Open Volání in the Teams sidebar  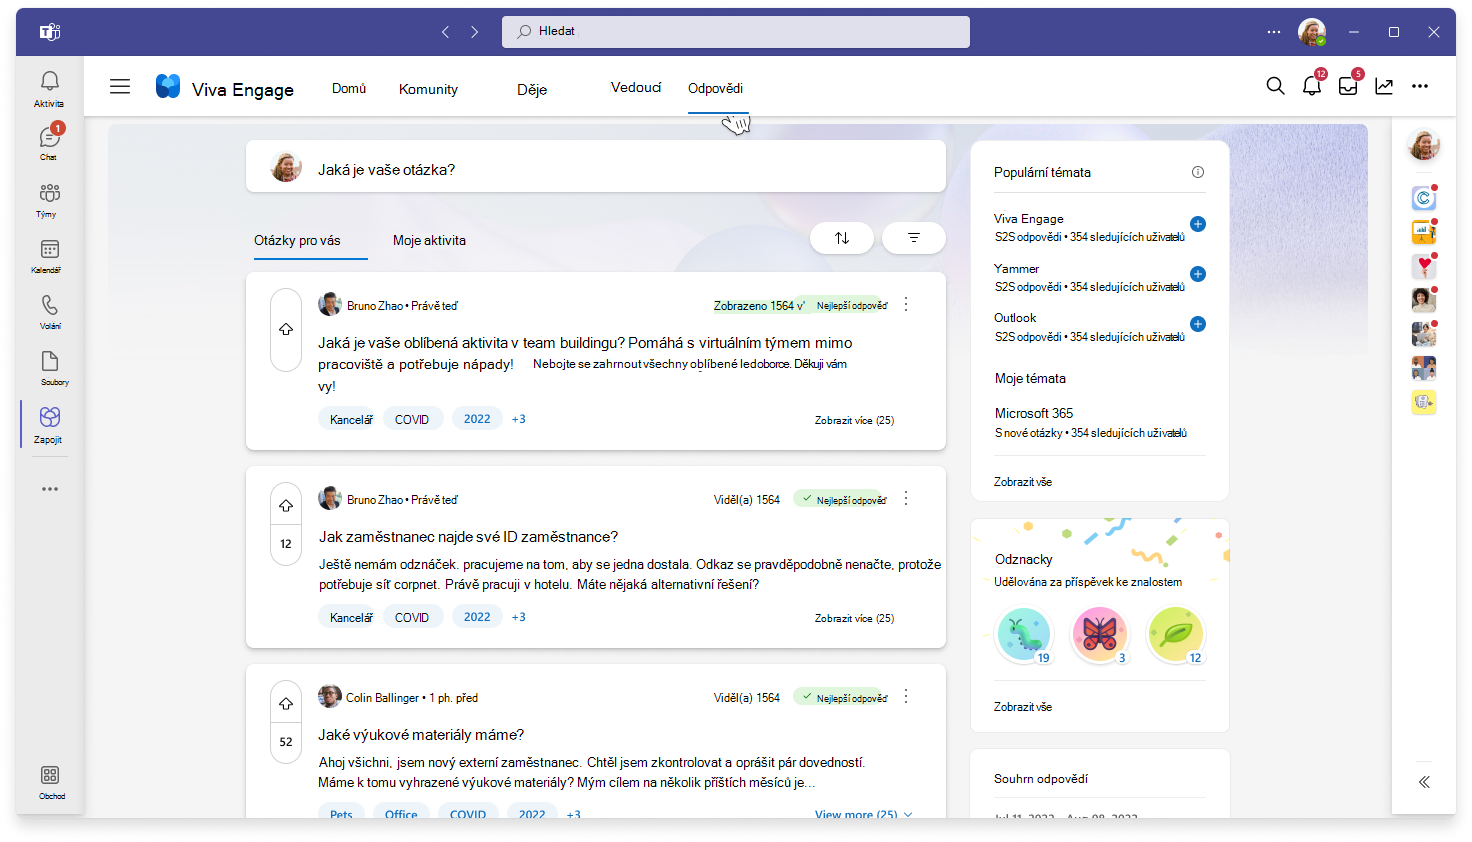[49, 311]
